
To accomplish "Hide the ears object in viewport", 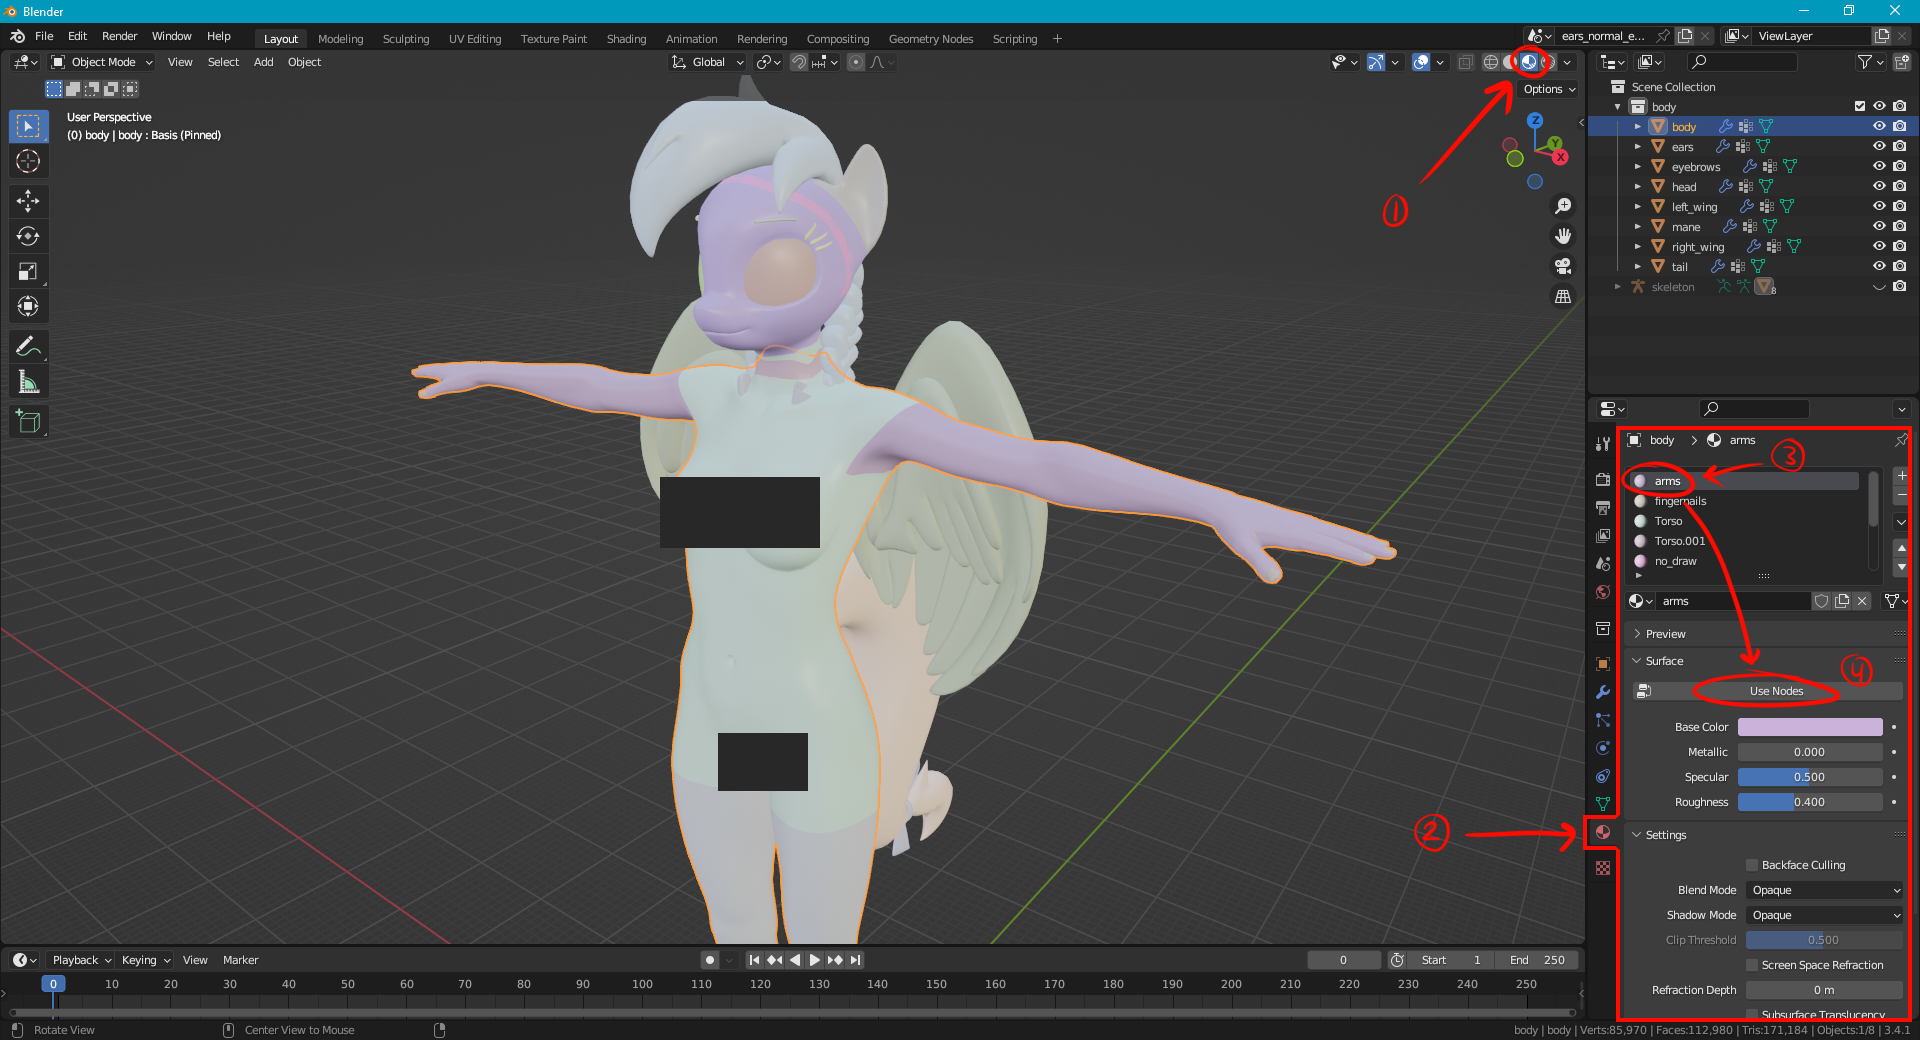I will point(1879,146).
